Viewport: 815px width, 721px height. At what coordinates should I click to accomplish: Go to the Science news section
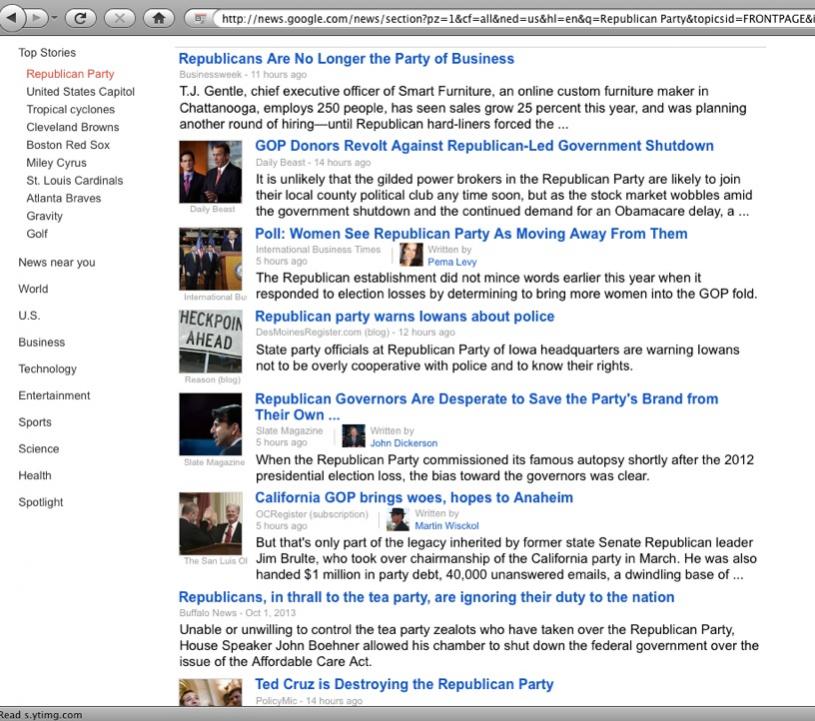click(38, 449)
